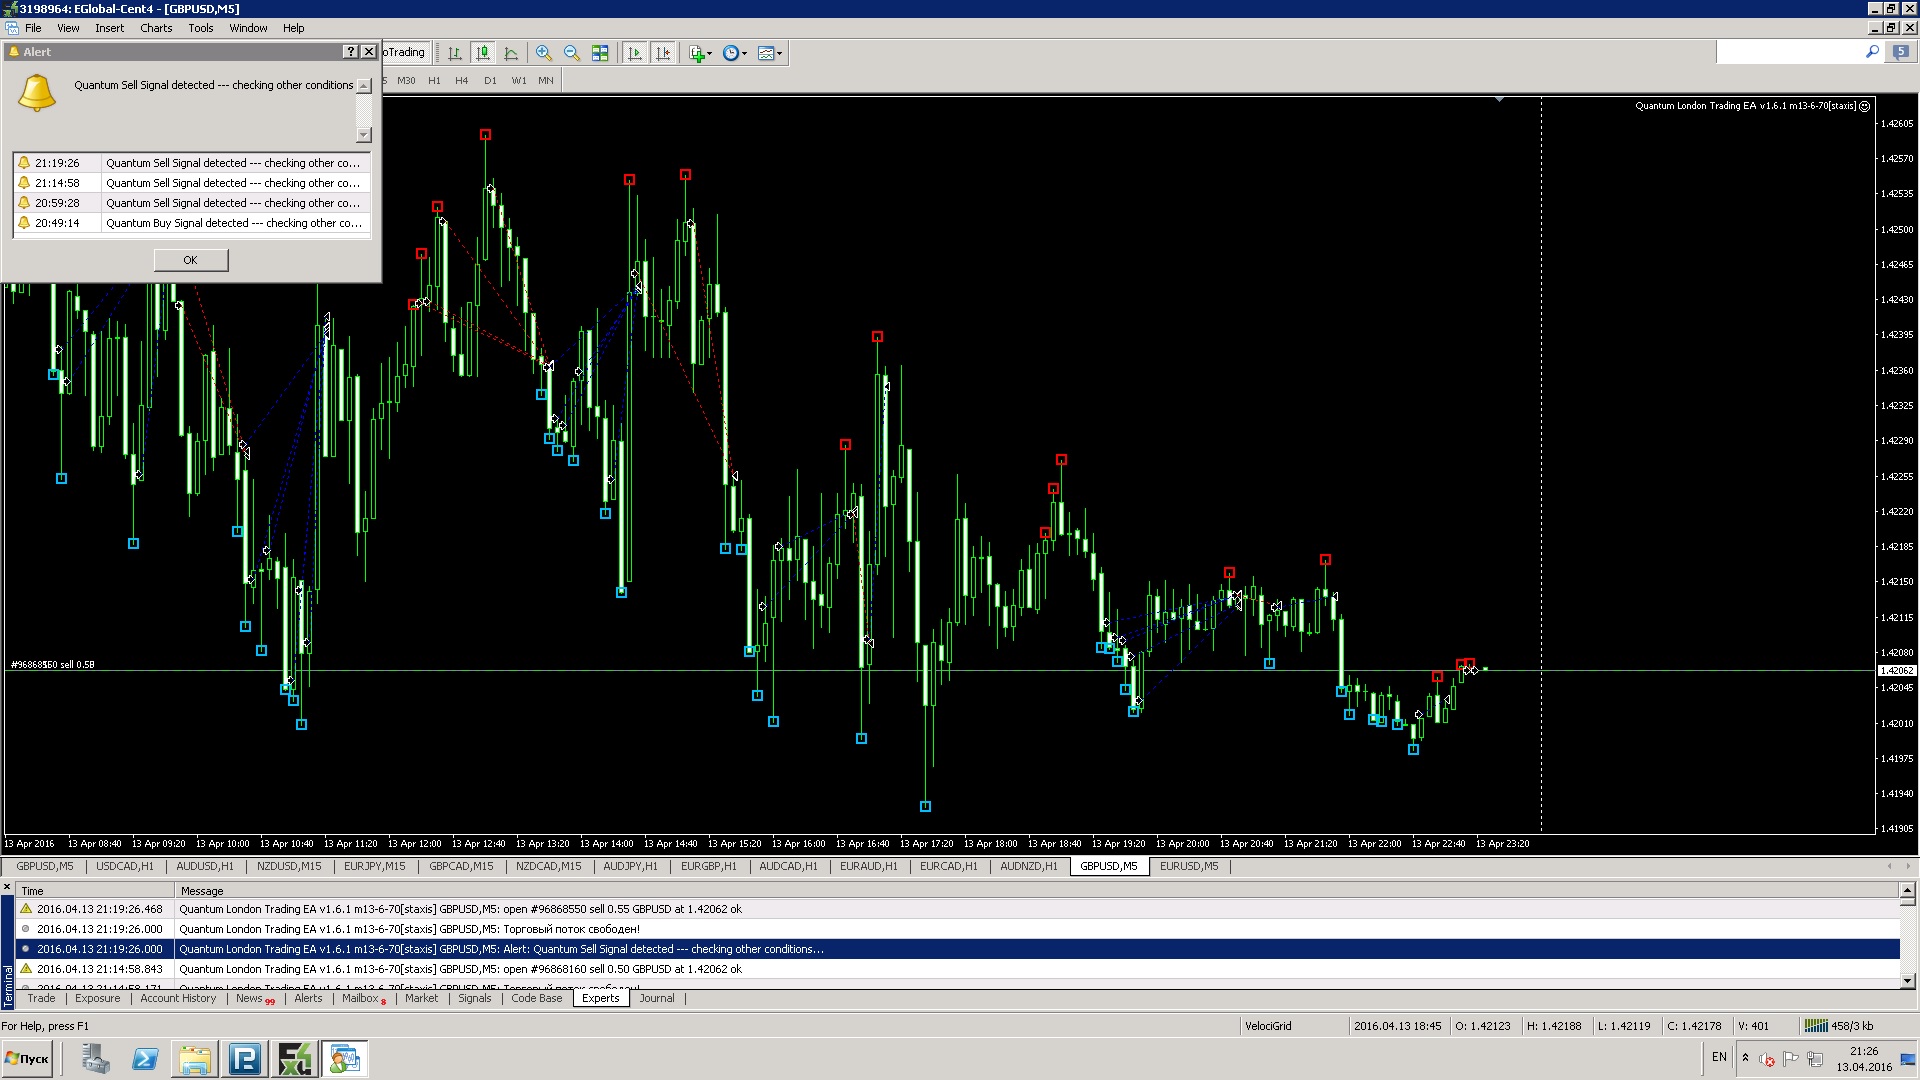The width and height of the screenshot is (1920, 1080).
Task: Select the 21:14:58 alert row
Action: [191, 183]
